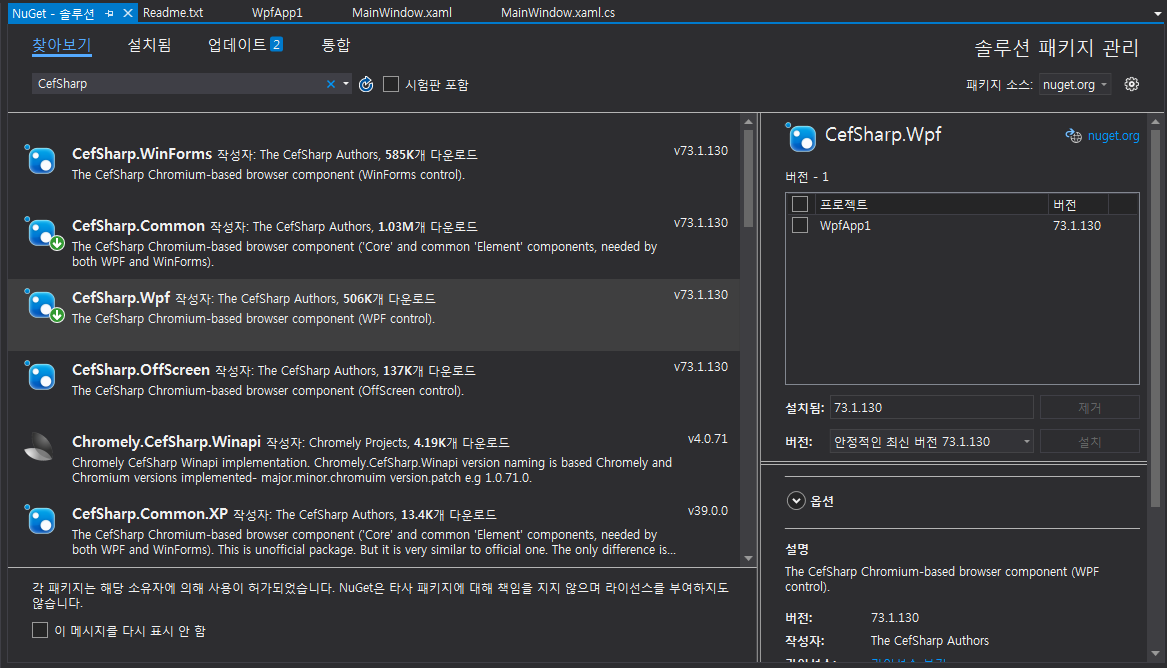Check 'do not show this message again' checkbox
The width and height of the screenshot is (1167, 668).
(x=40, y=630)
